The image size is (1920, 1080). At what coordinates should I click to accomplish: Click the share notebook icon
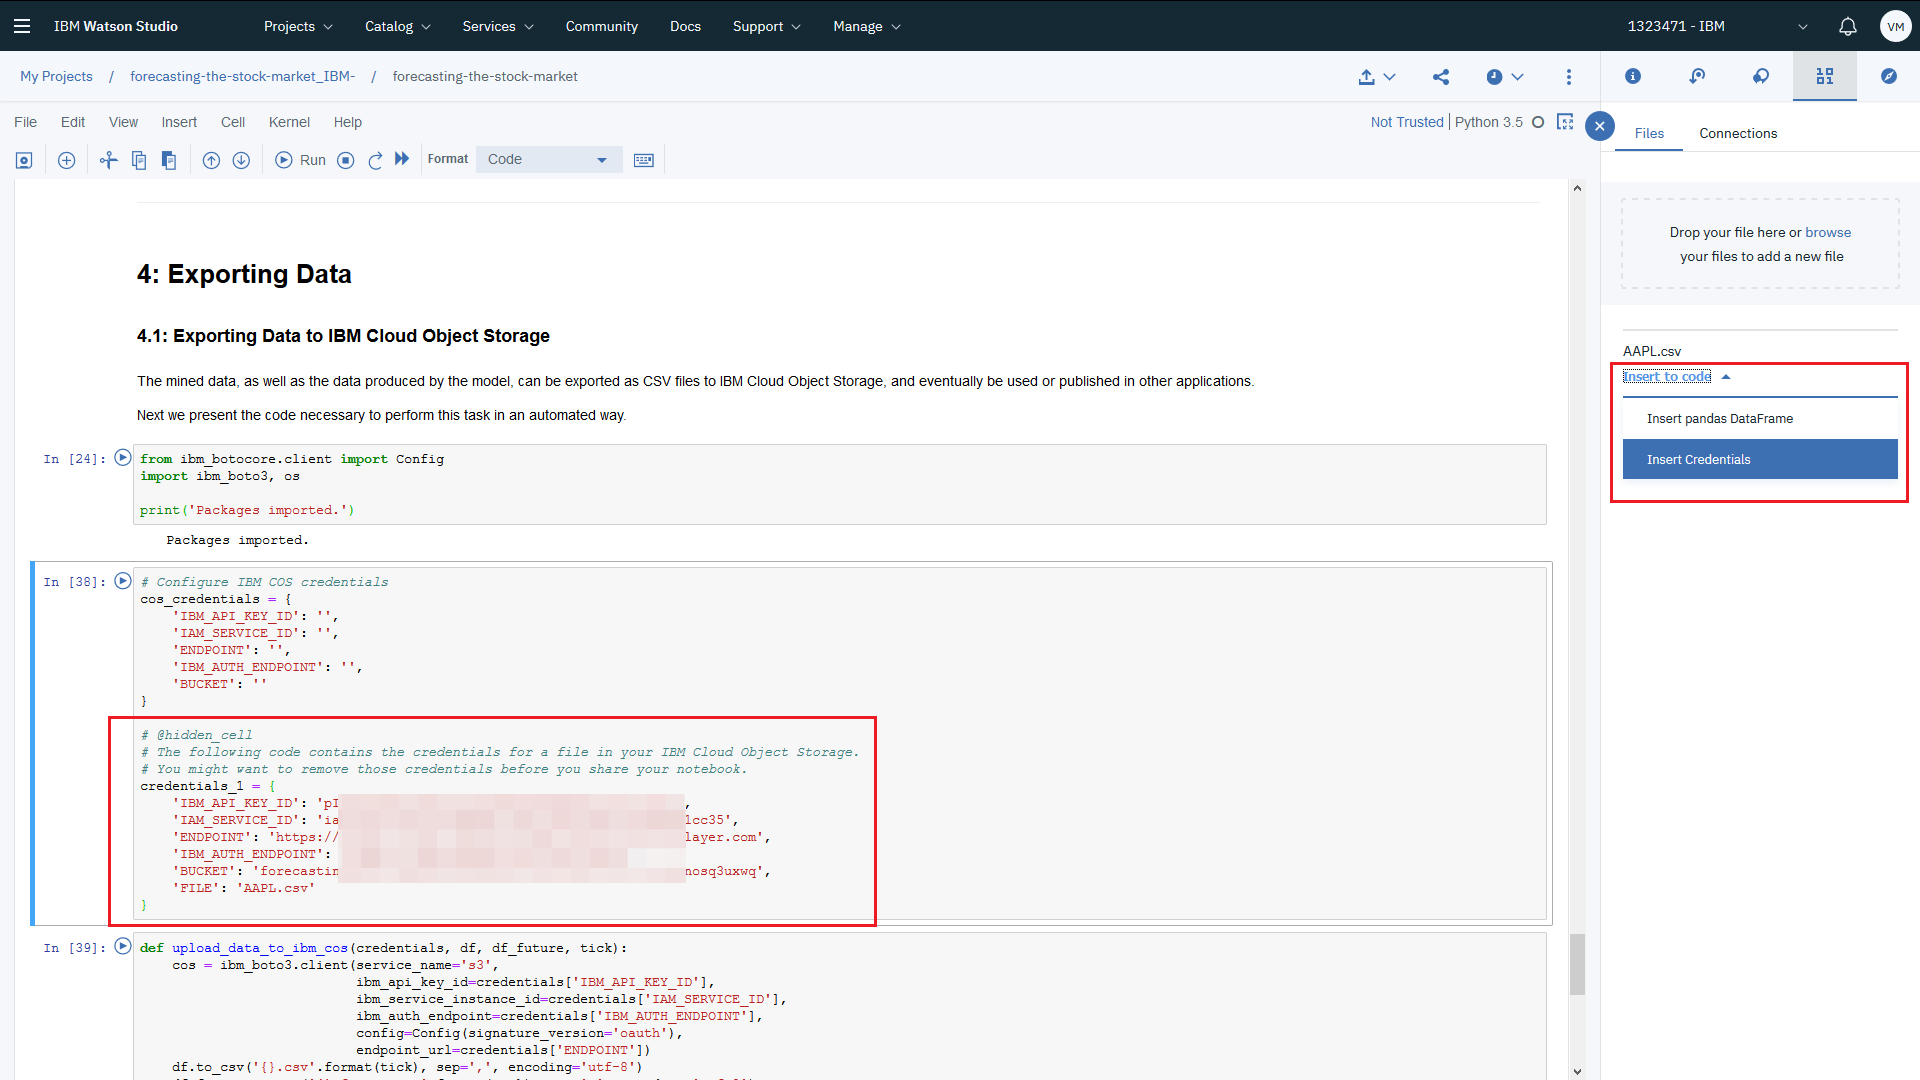[x=1441, y=77]
